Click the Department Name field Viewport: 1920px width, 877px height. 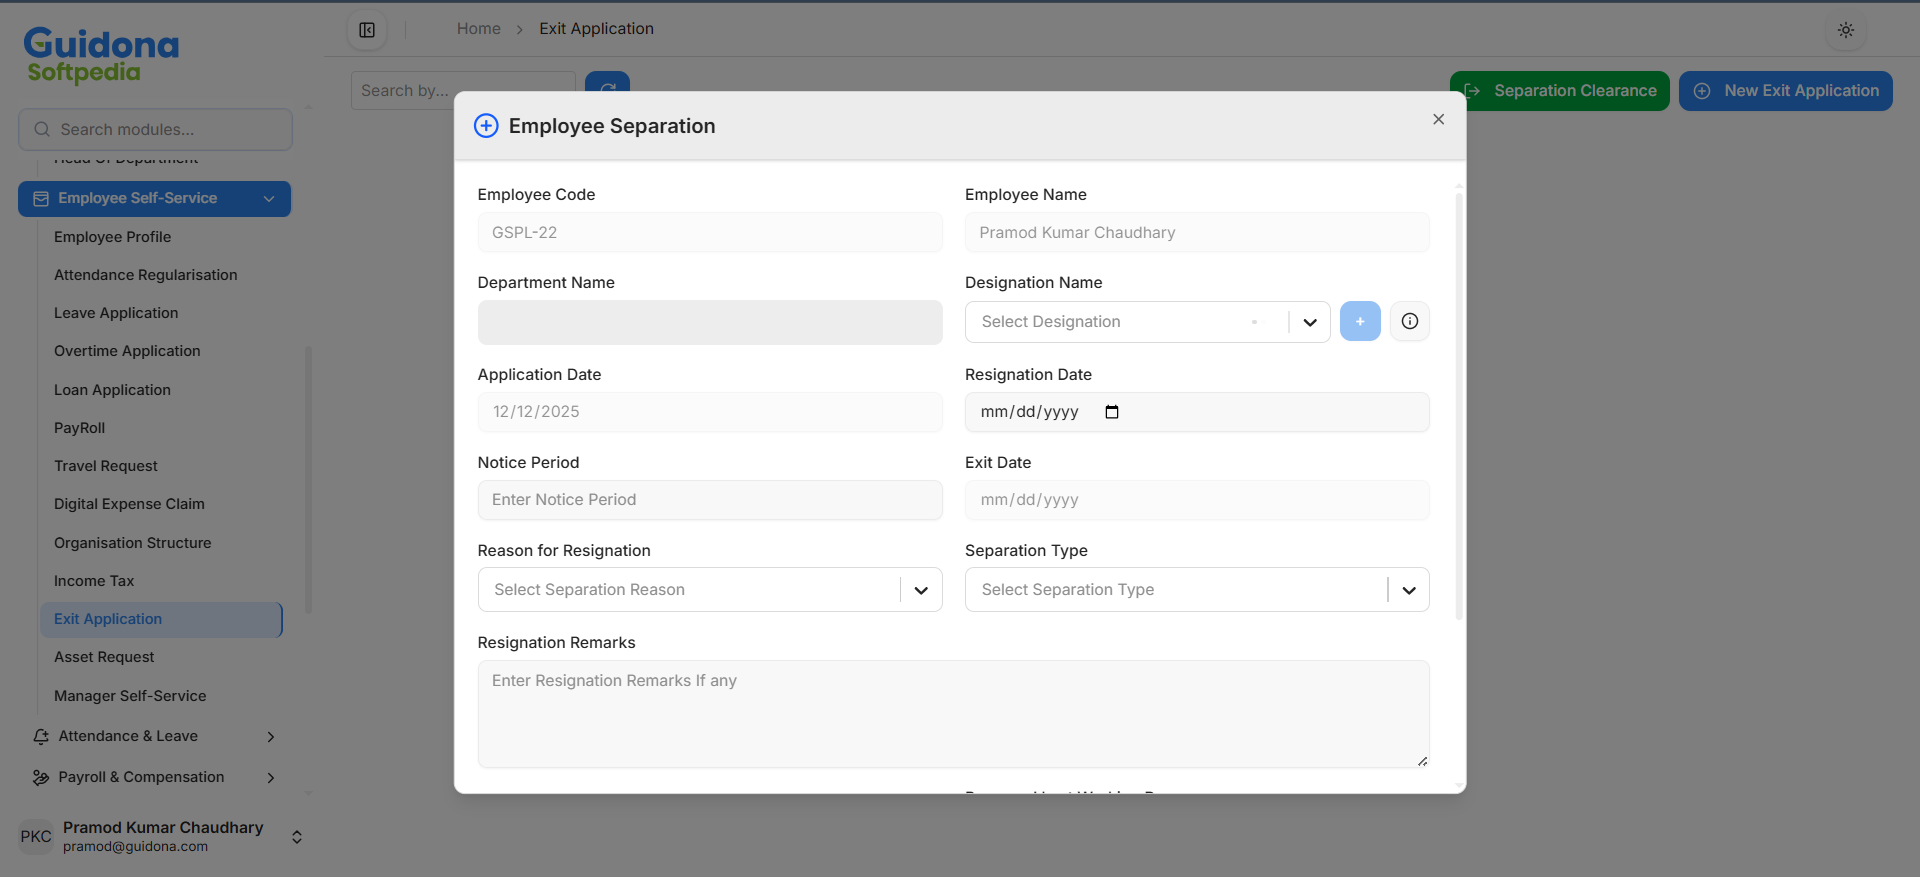pos(710,322)
